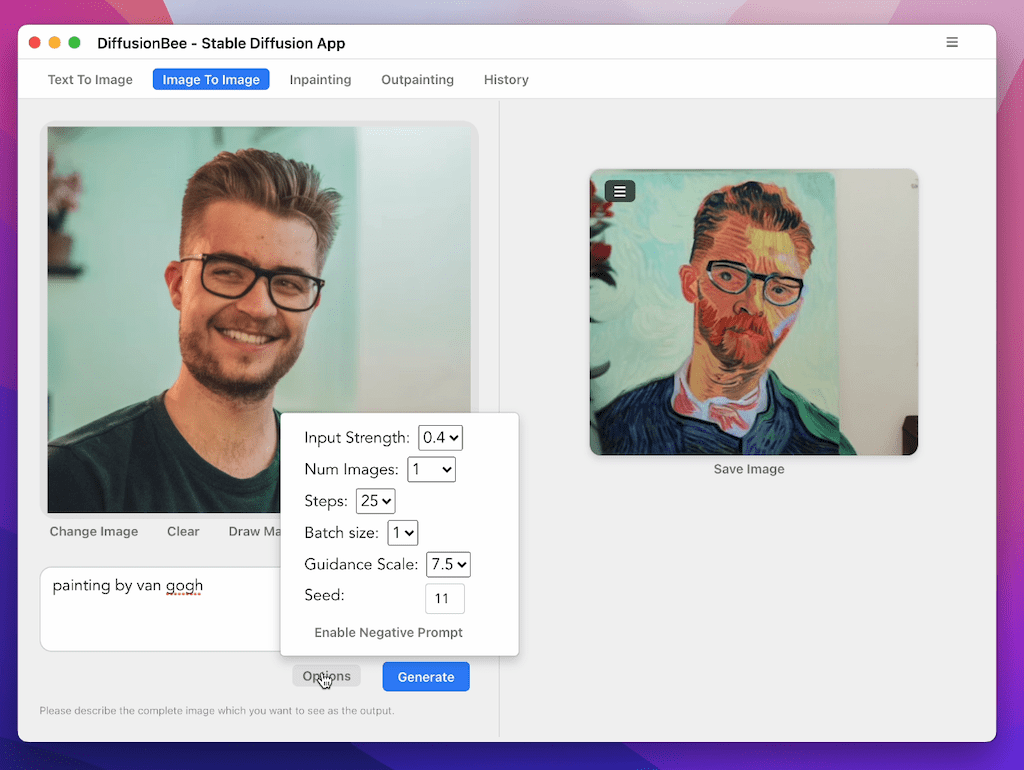Clear the current input image
Screen dimensions: 1024x770
point(183,531)
